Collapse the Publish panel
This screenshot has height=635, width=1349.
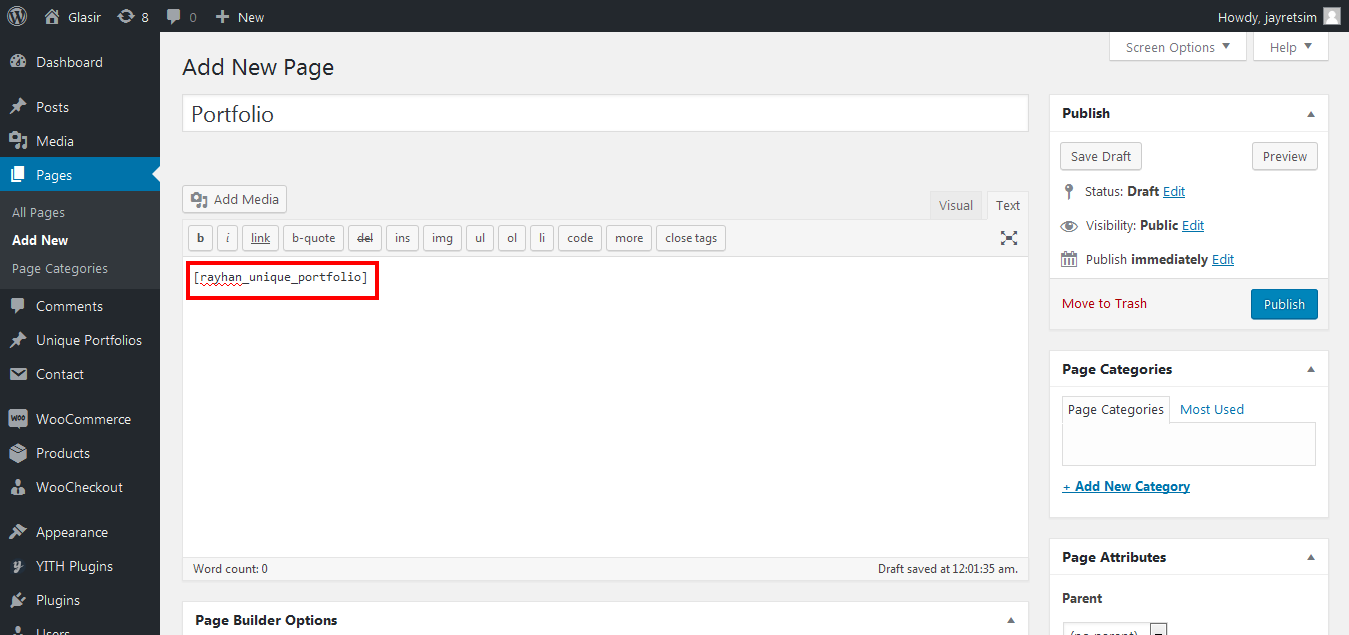point(1311,114)
